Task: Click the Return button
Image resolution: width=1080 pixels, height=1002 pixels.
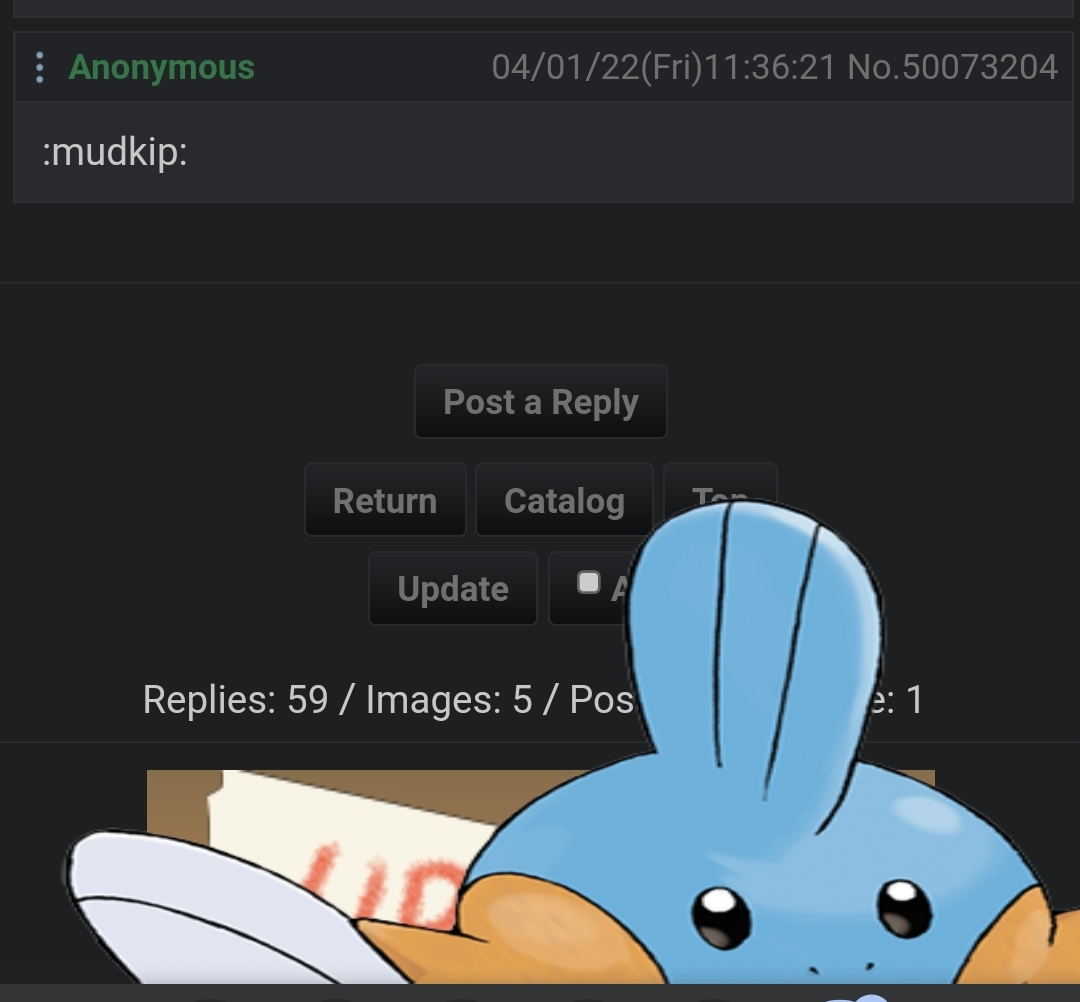Action: pos(385,500)
